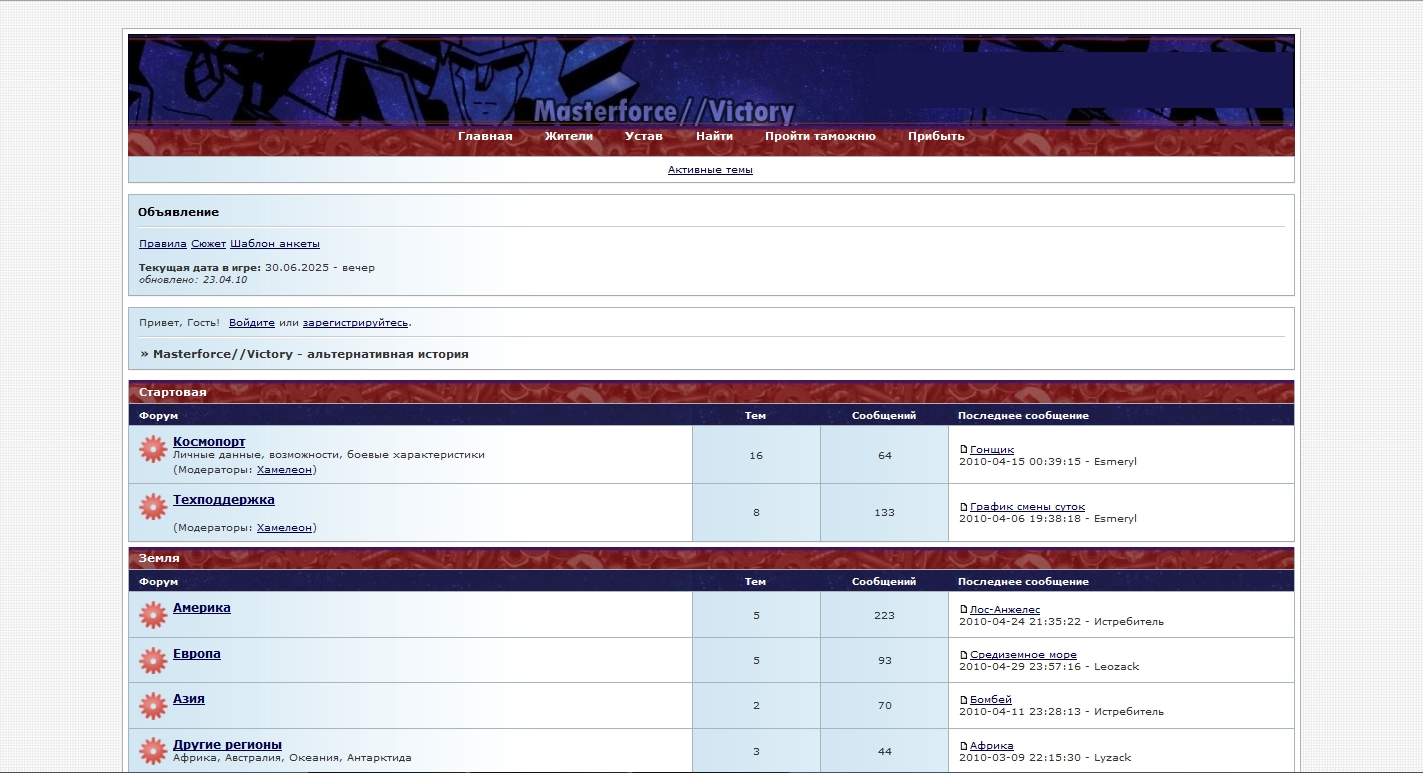Click post icon next to Гонщик

point(964,450)
